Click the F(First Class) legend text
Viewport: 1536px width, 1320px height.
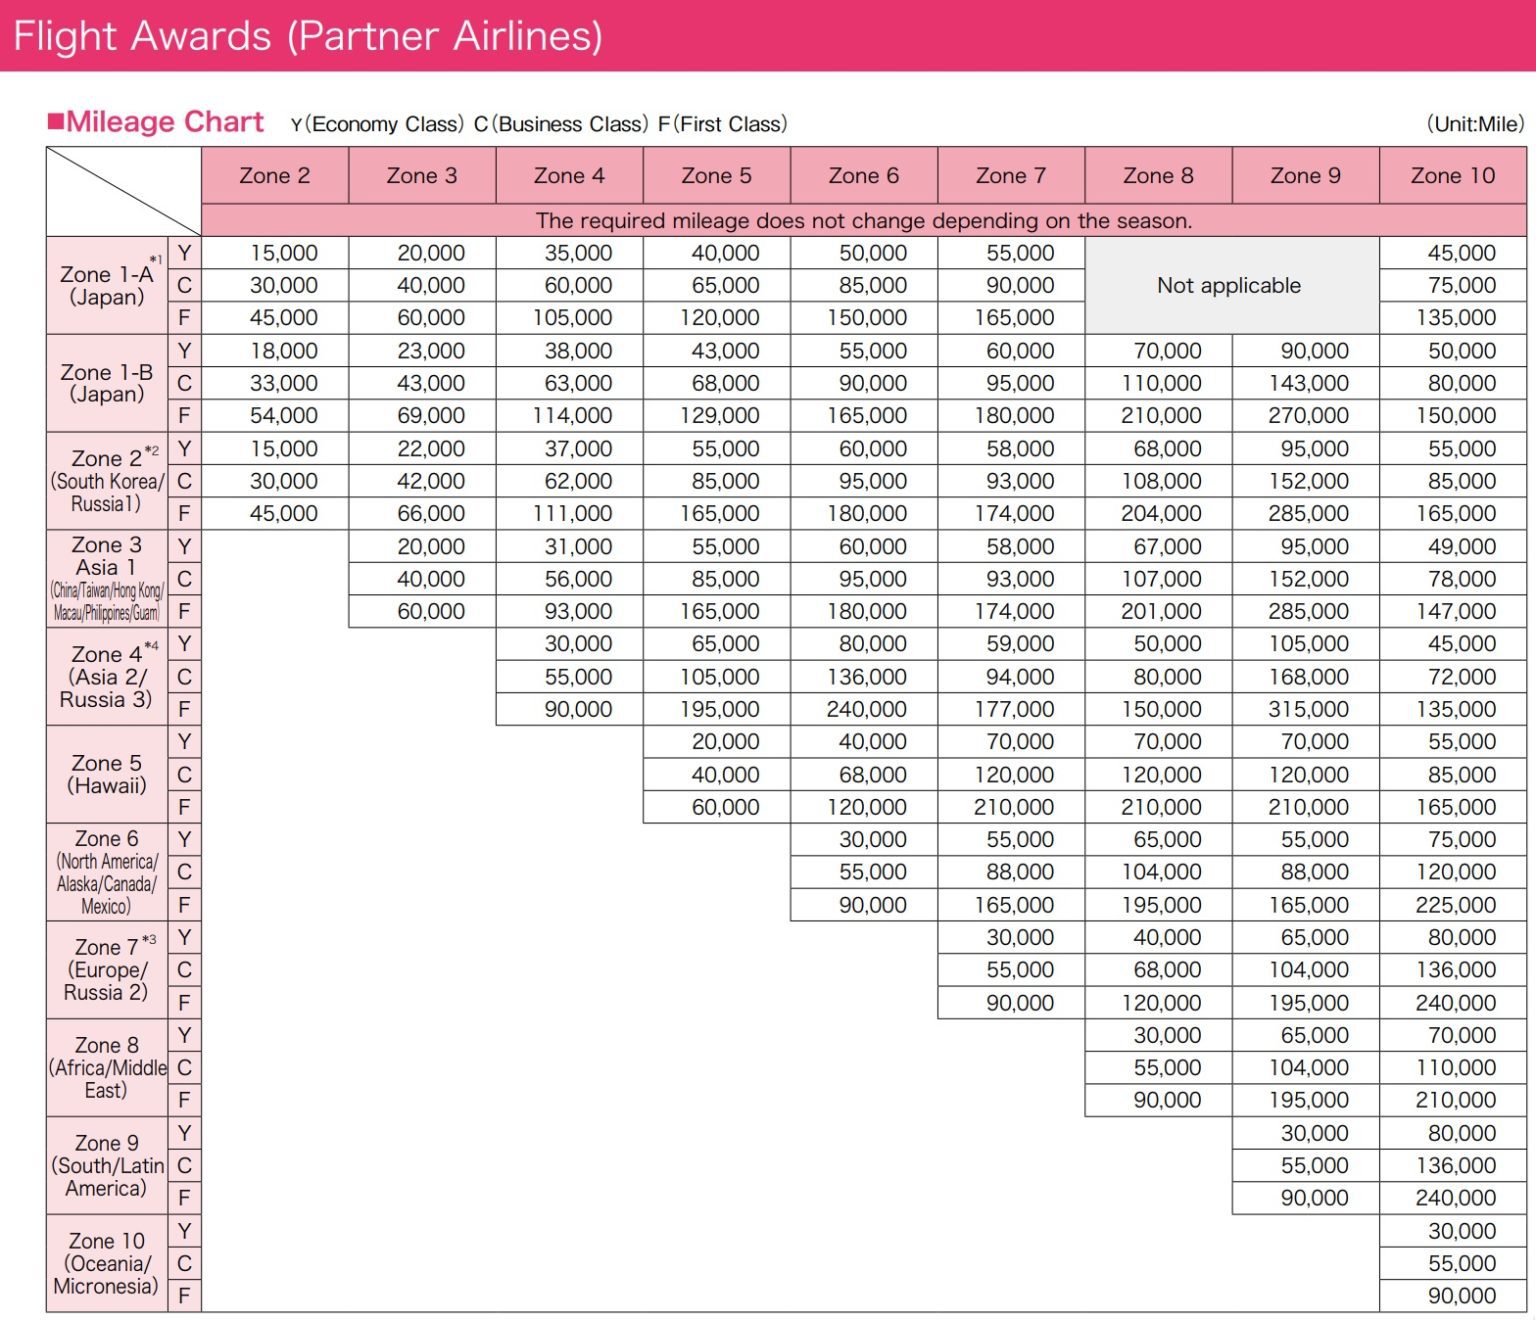723,124
